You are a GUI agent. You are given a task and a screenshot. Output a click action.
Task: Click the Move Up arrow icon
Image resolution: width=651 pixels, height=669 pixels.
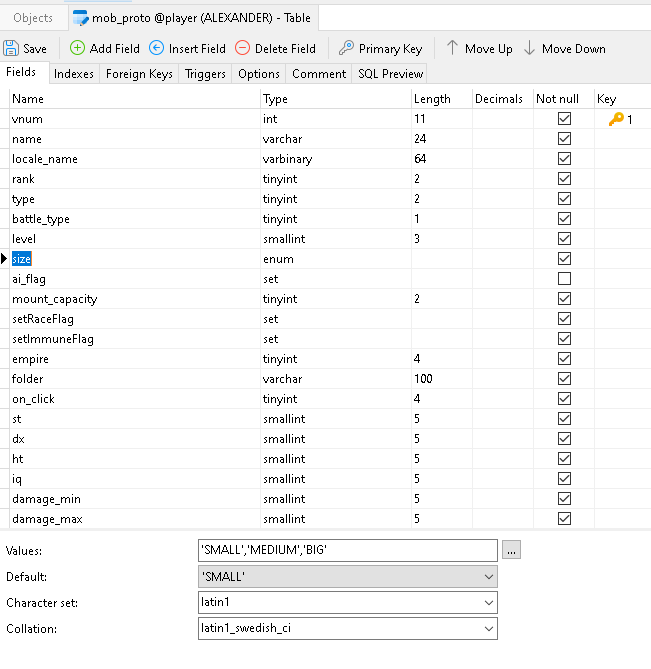452,48
